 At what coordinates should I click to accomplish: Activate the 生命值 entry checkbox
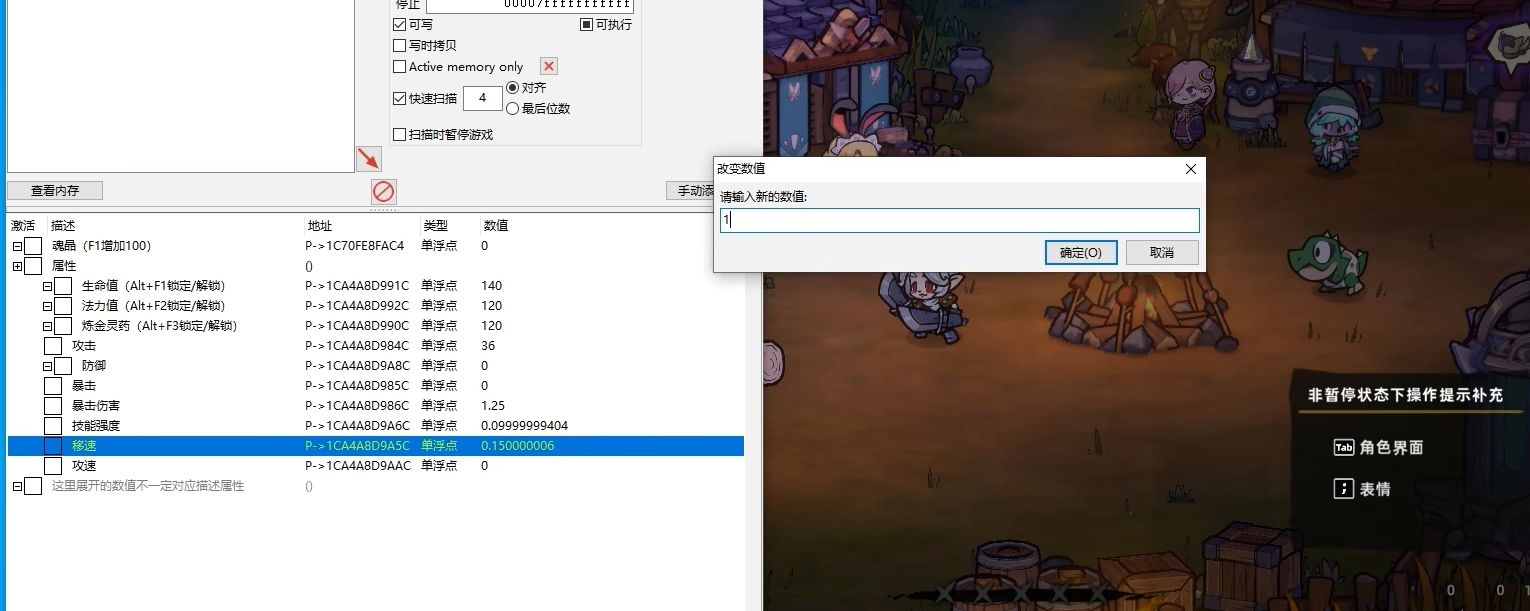pyautogui.click(x=63, y=286)
